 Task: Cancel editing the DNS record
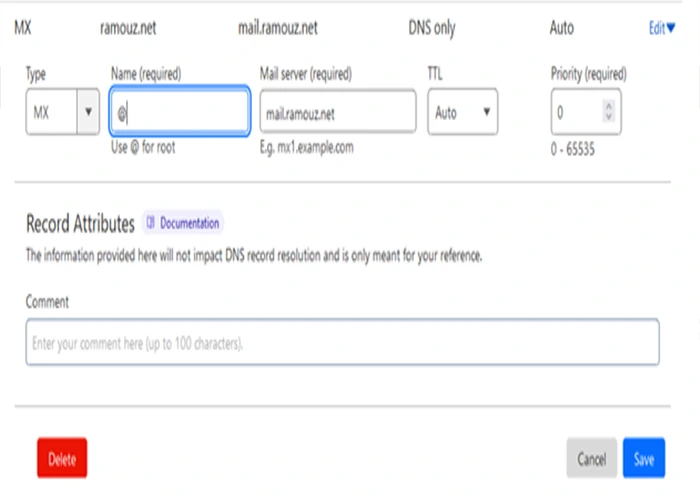click(592, 458)
